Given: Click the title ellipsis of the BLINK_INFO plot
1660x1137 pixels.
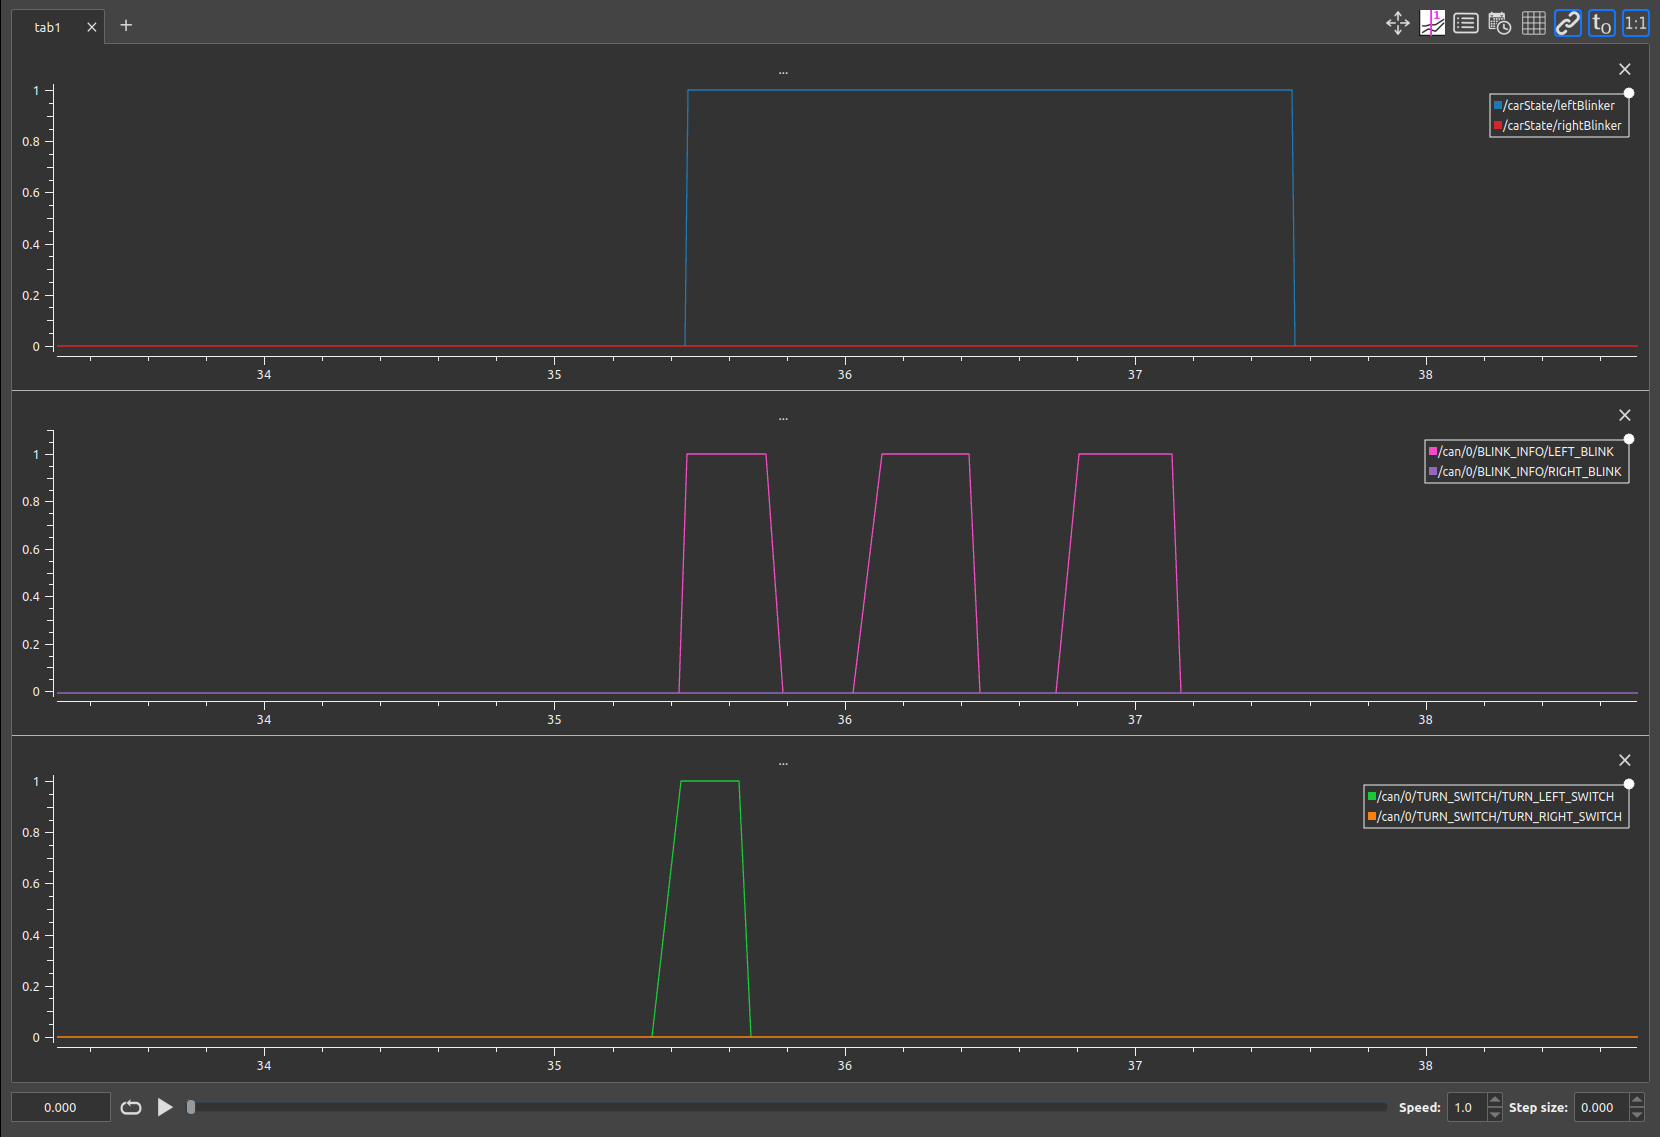Looking at the screenshot, I should (783, 418).
